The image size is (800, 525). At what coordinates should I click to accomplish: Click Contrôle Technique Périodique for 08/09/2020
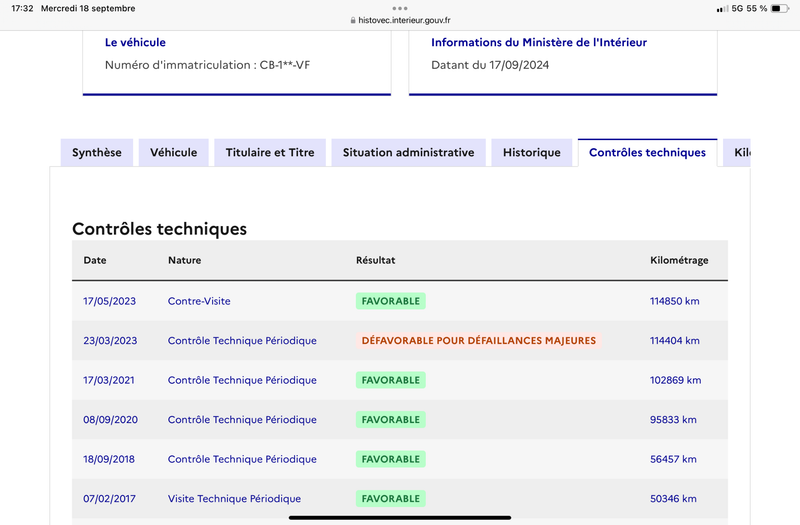click(242, 419)
